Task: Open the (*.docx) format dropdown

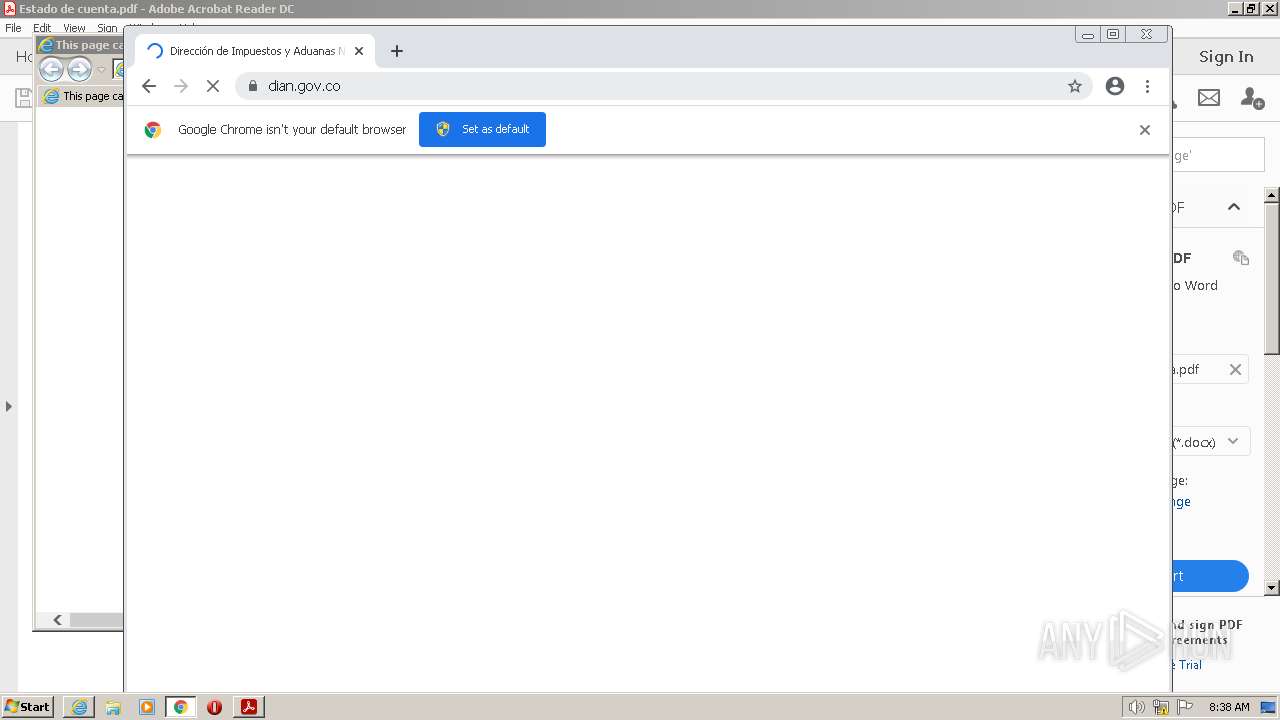Action: tap(1211, 441)
